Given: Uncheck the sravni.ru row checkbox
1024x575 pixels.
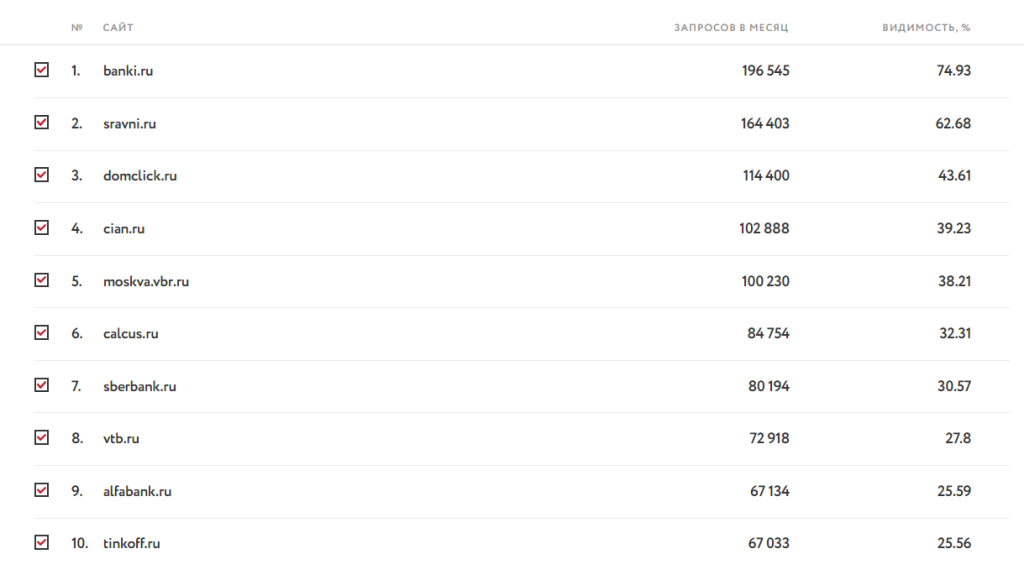Looking at the screenshot, I should tap(41, 122).
